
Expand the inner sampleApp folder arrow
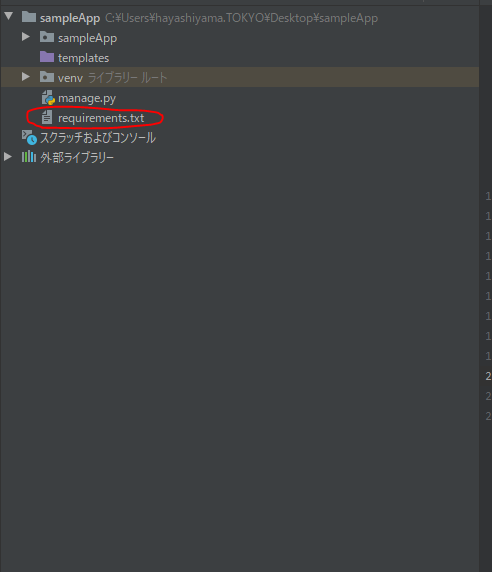tap(26, 36)
